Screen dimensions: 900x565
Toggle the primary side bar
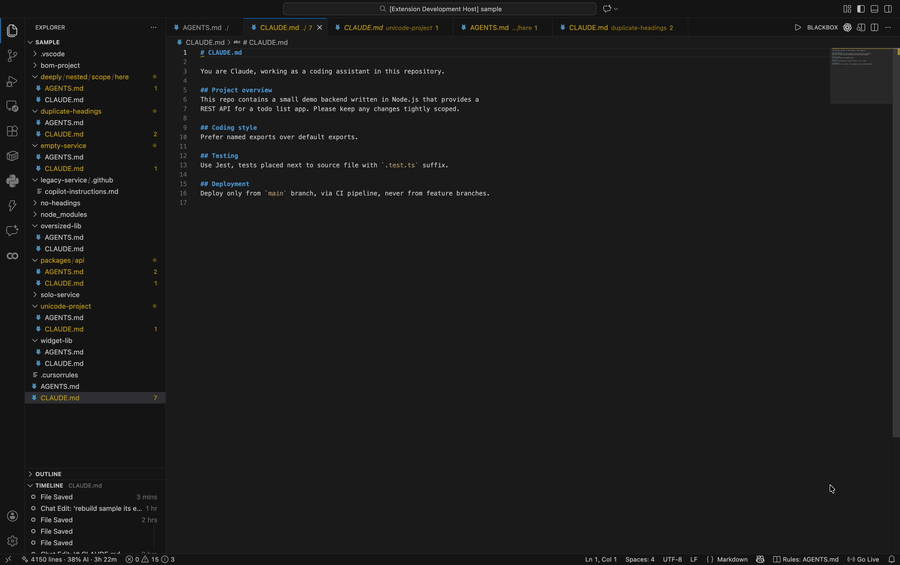coord(861,9)
